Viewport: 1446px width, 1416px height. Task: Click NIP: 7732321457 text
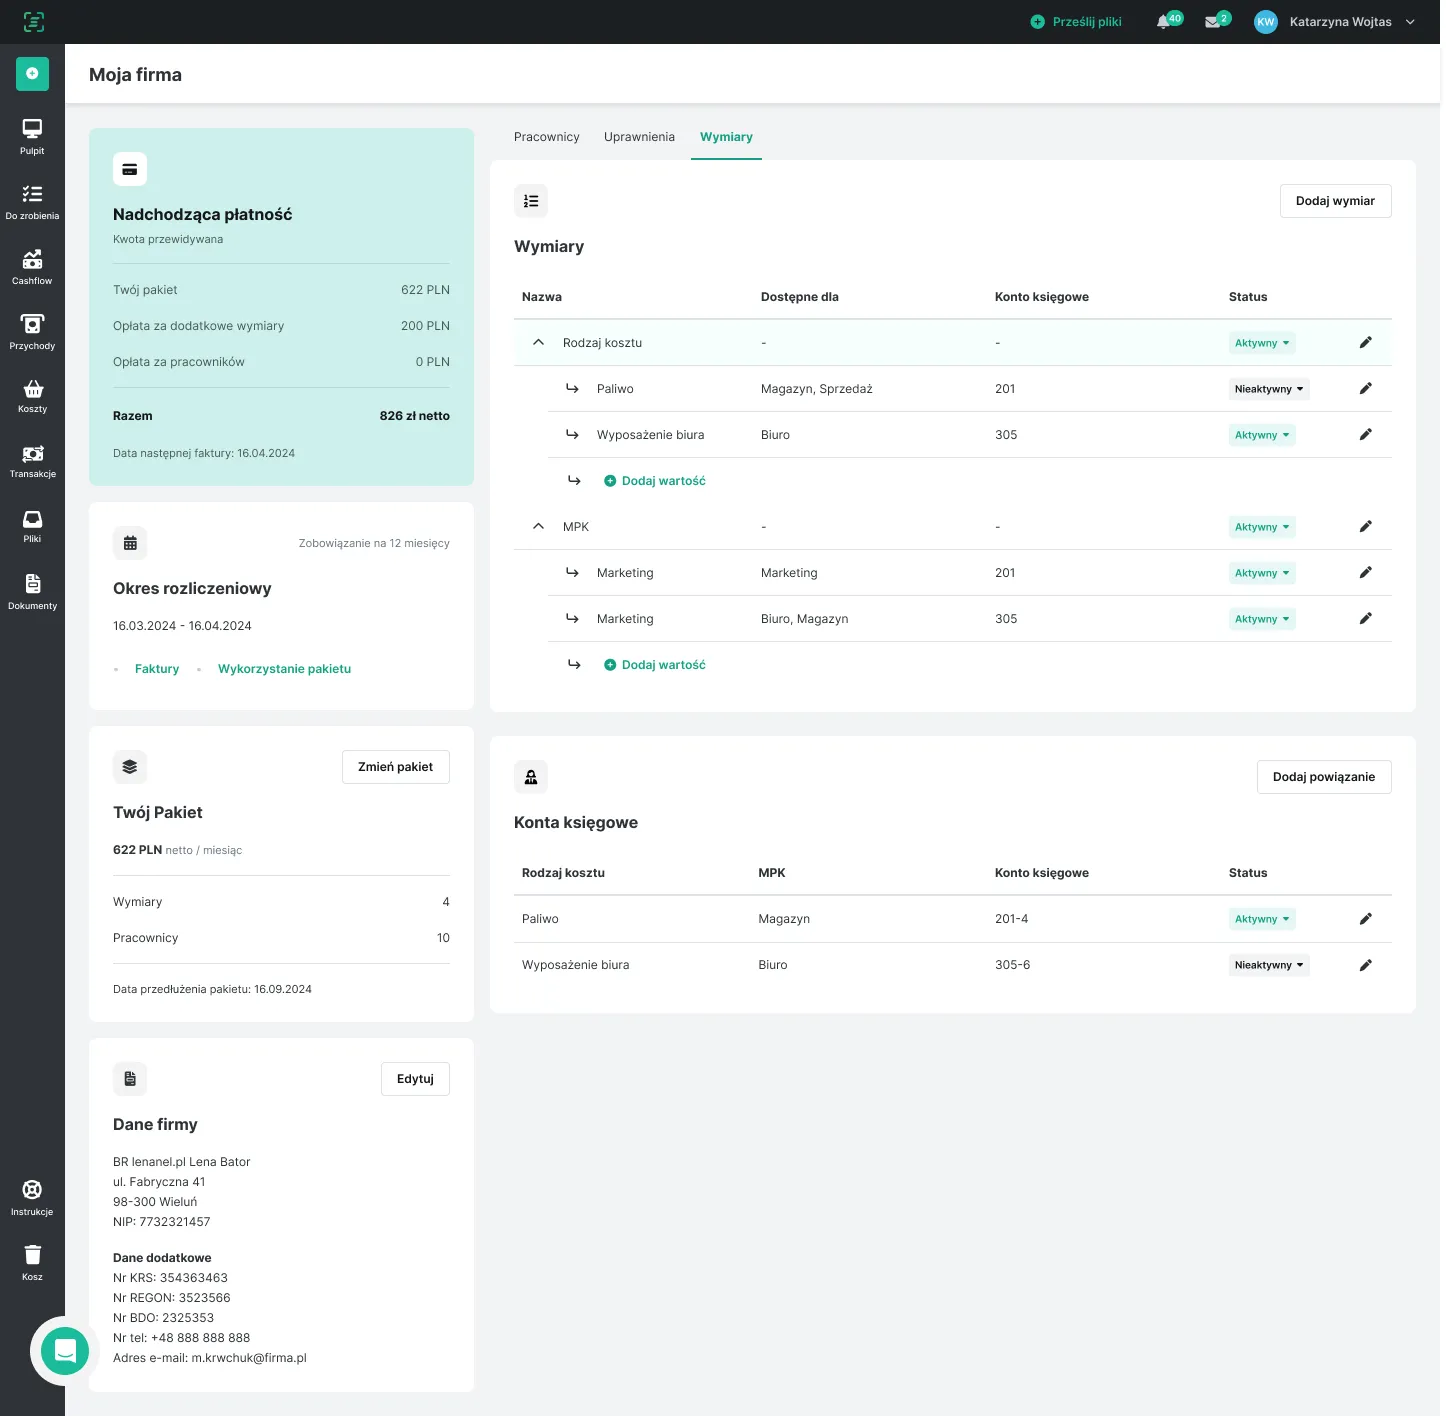click(x=162, y=1222)
